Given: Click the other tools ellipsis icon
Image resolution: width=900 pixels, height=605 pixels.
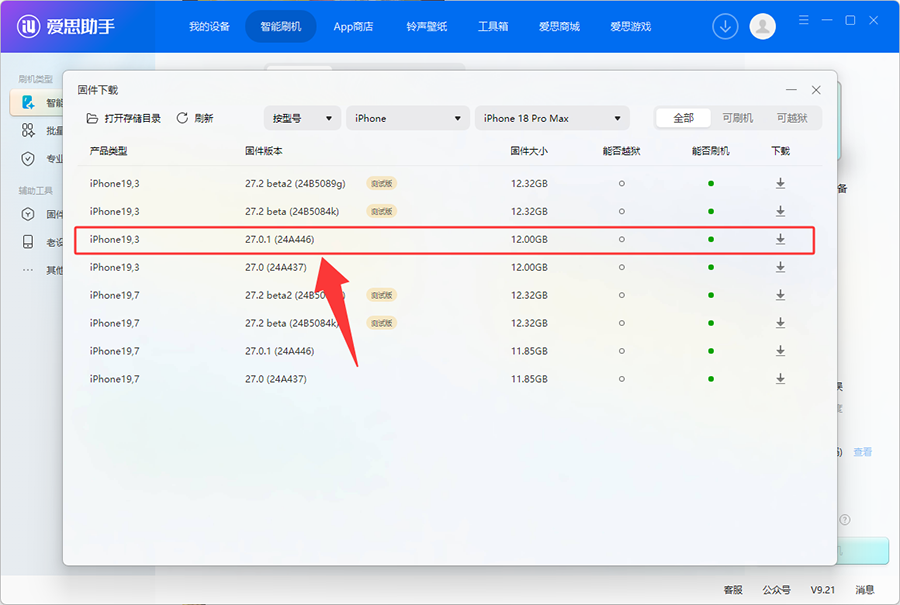Looking at the screenshot, I should tap(28, 270).
